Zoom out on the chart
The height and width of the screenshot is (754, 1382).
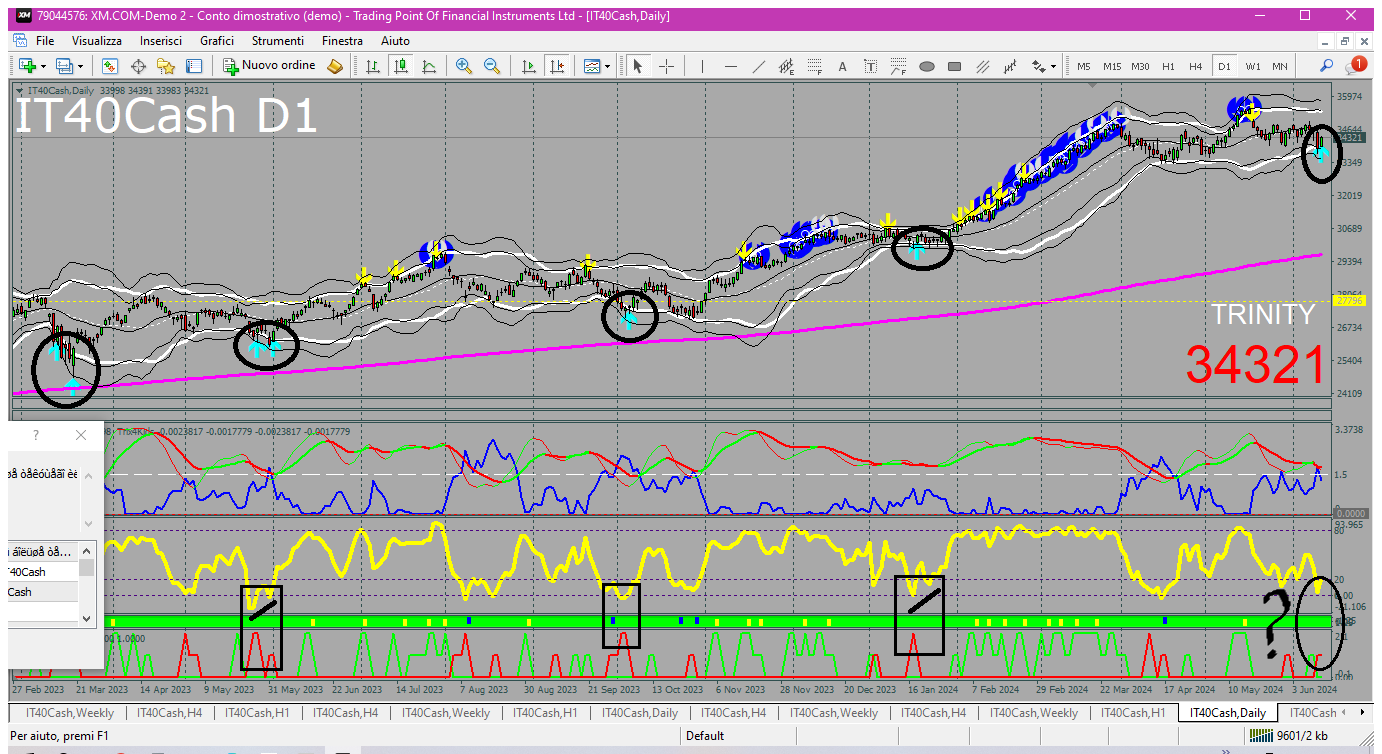tap(492, 66)
